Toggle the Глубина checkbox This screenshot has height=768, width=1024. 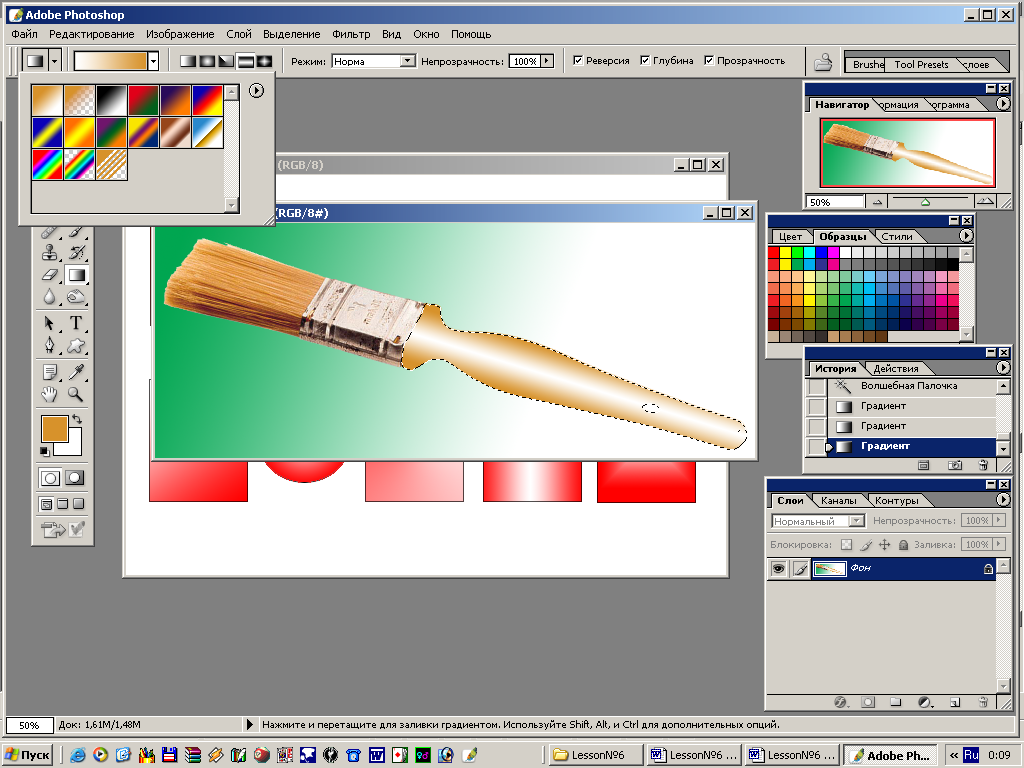pyautogui.click(x=645, y=61)
